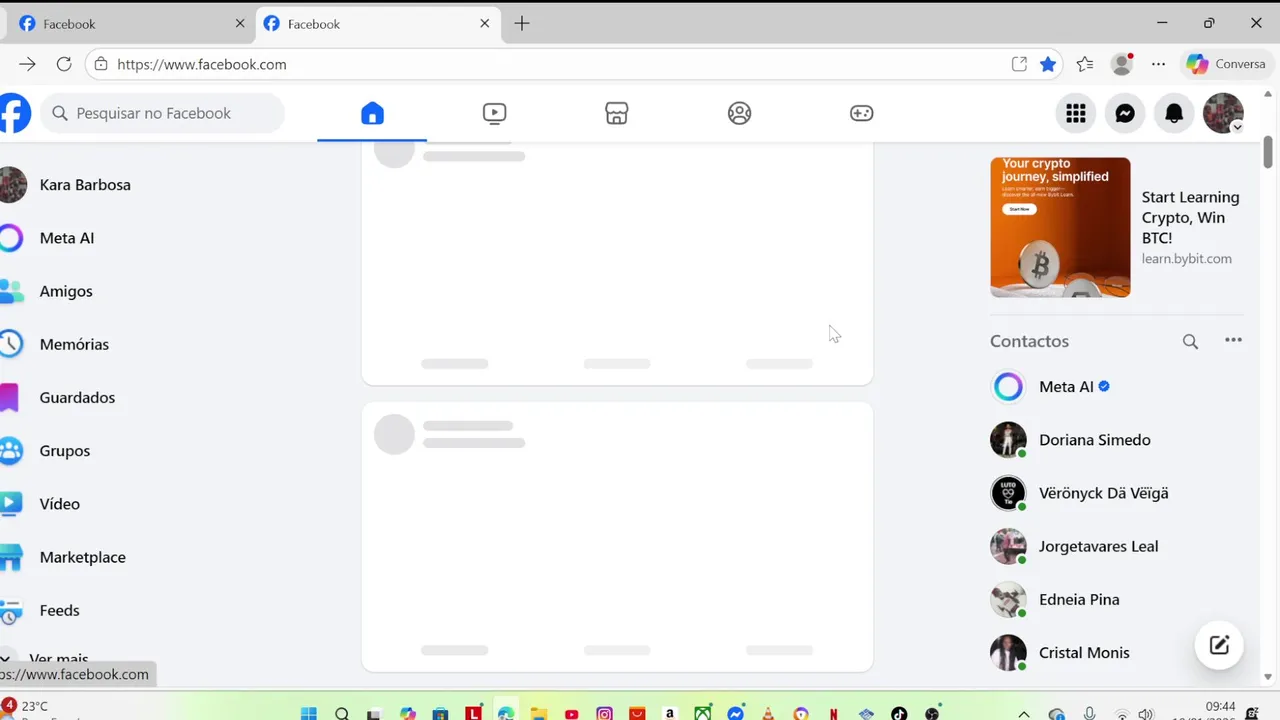This screenshot has height=720, width=1280.
Task: Go to the Facebook Home tab
Action: coord(372,113)
